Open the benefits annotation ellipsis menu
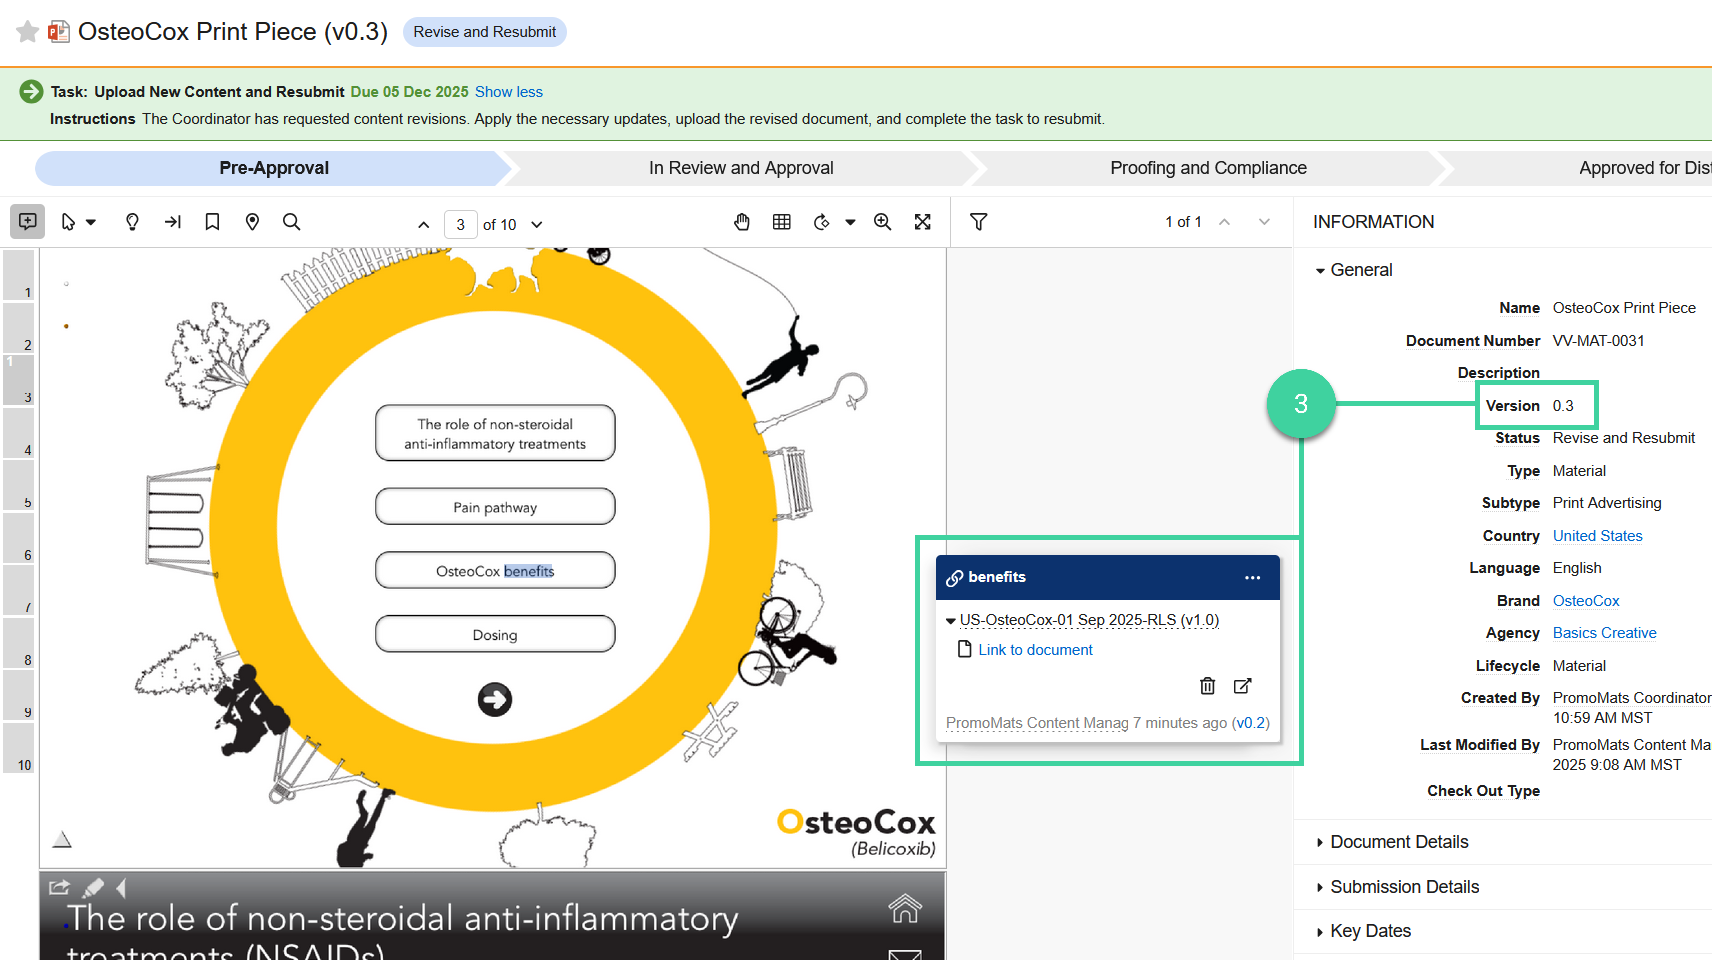 tap(1252, 577)
